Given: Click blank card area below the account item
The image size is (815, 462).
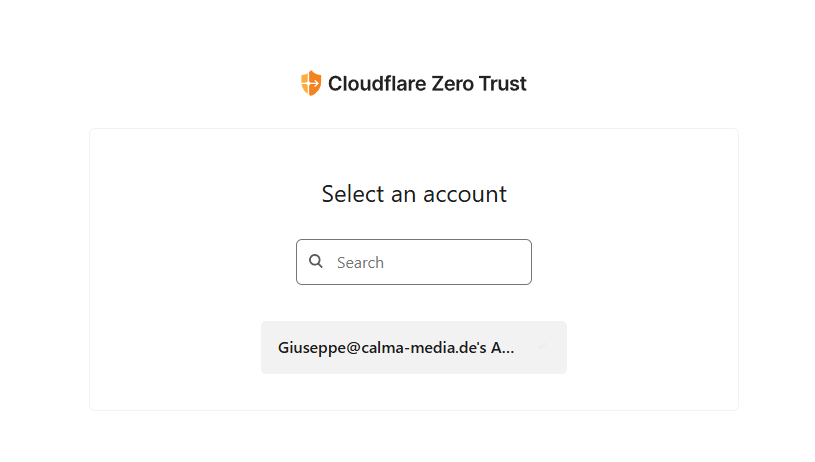Looking at the screenshot, I should [414, 392].
